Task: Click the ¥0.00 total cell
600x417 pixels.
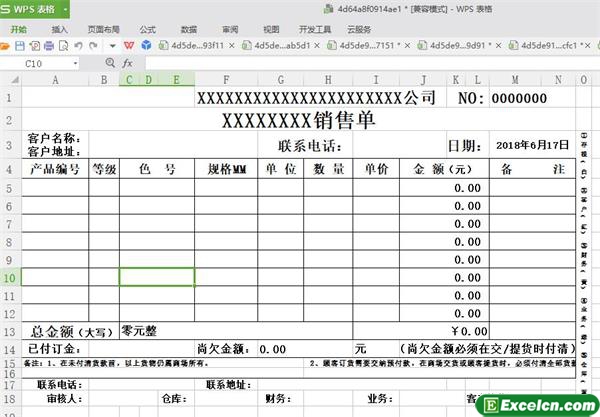Action: 421,331
